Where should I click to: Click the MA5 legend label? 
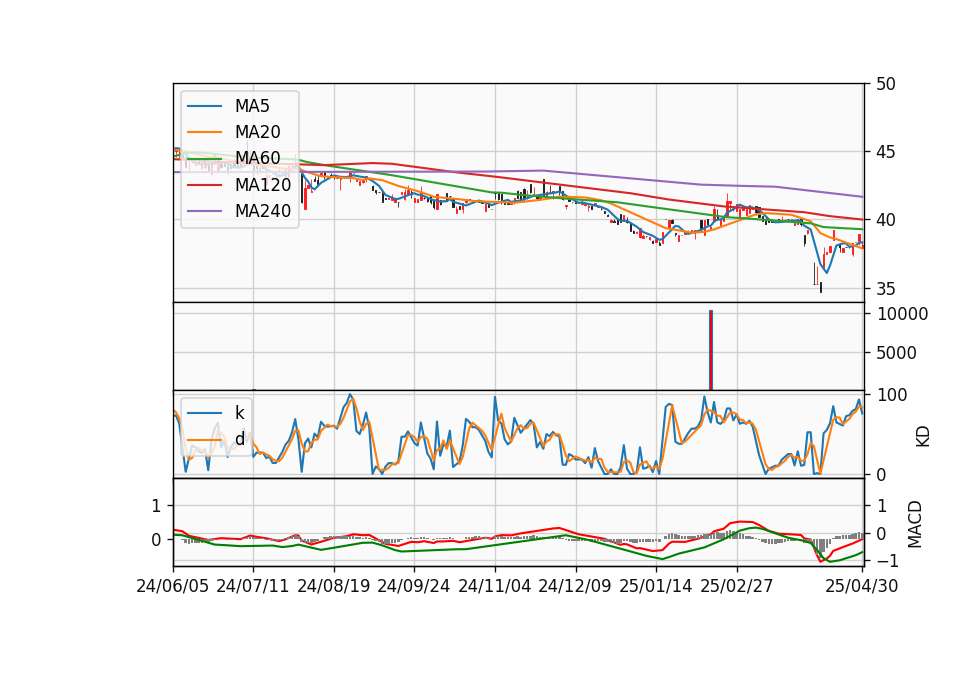click(x=252, y=106)
